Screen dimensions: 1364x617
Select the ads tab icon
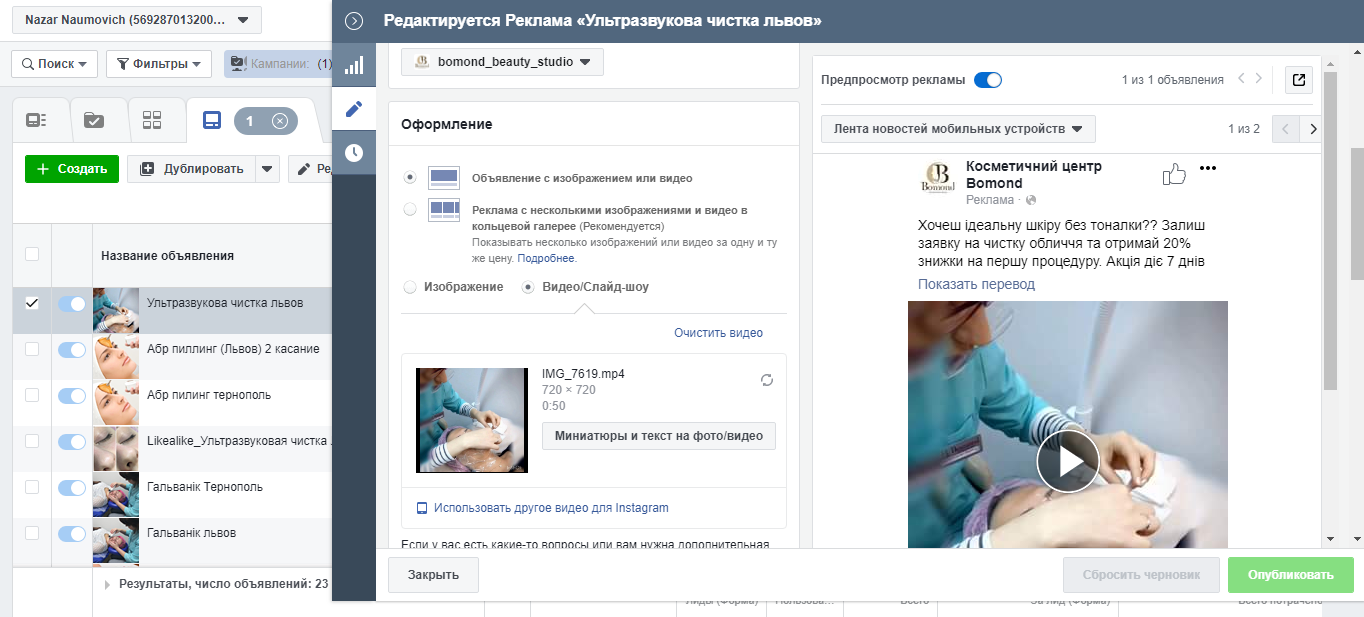pos(211,120)
